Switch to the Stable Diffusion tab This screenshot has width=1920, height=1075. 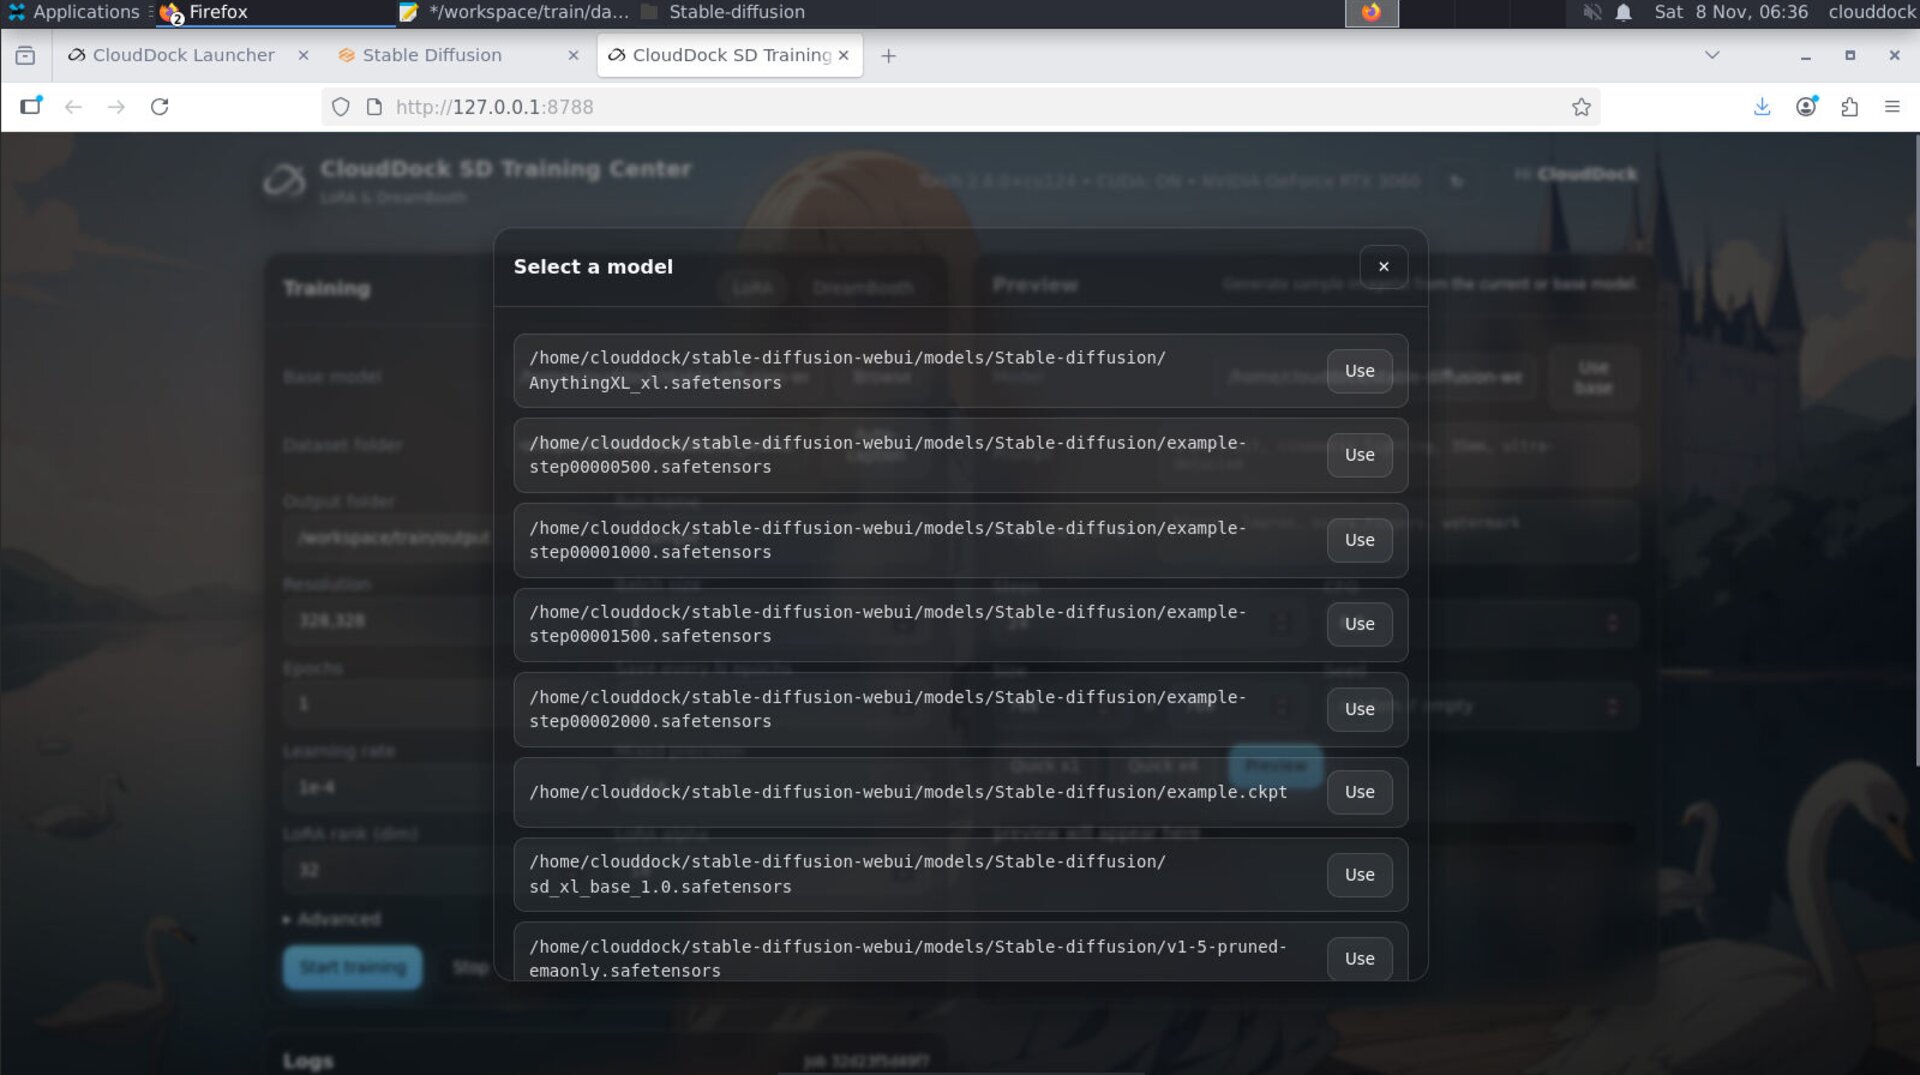point(430,55)
